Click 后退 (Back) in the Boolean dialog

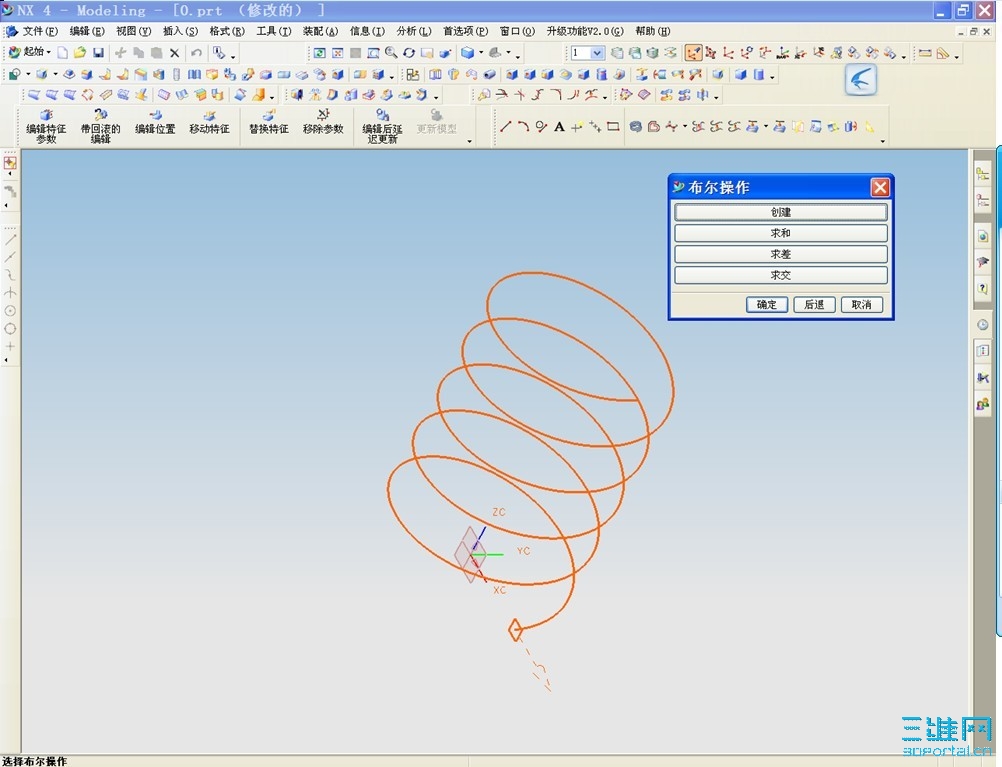[814, 305]
